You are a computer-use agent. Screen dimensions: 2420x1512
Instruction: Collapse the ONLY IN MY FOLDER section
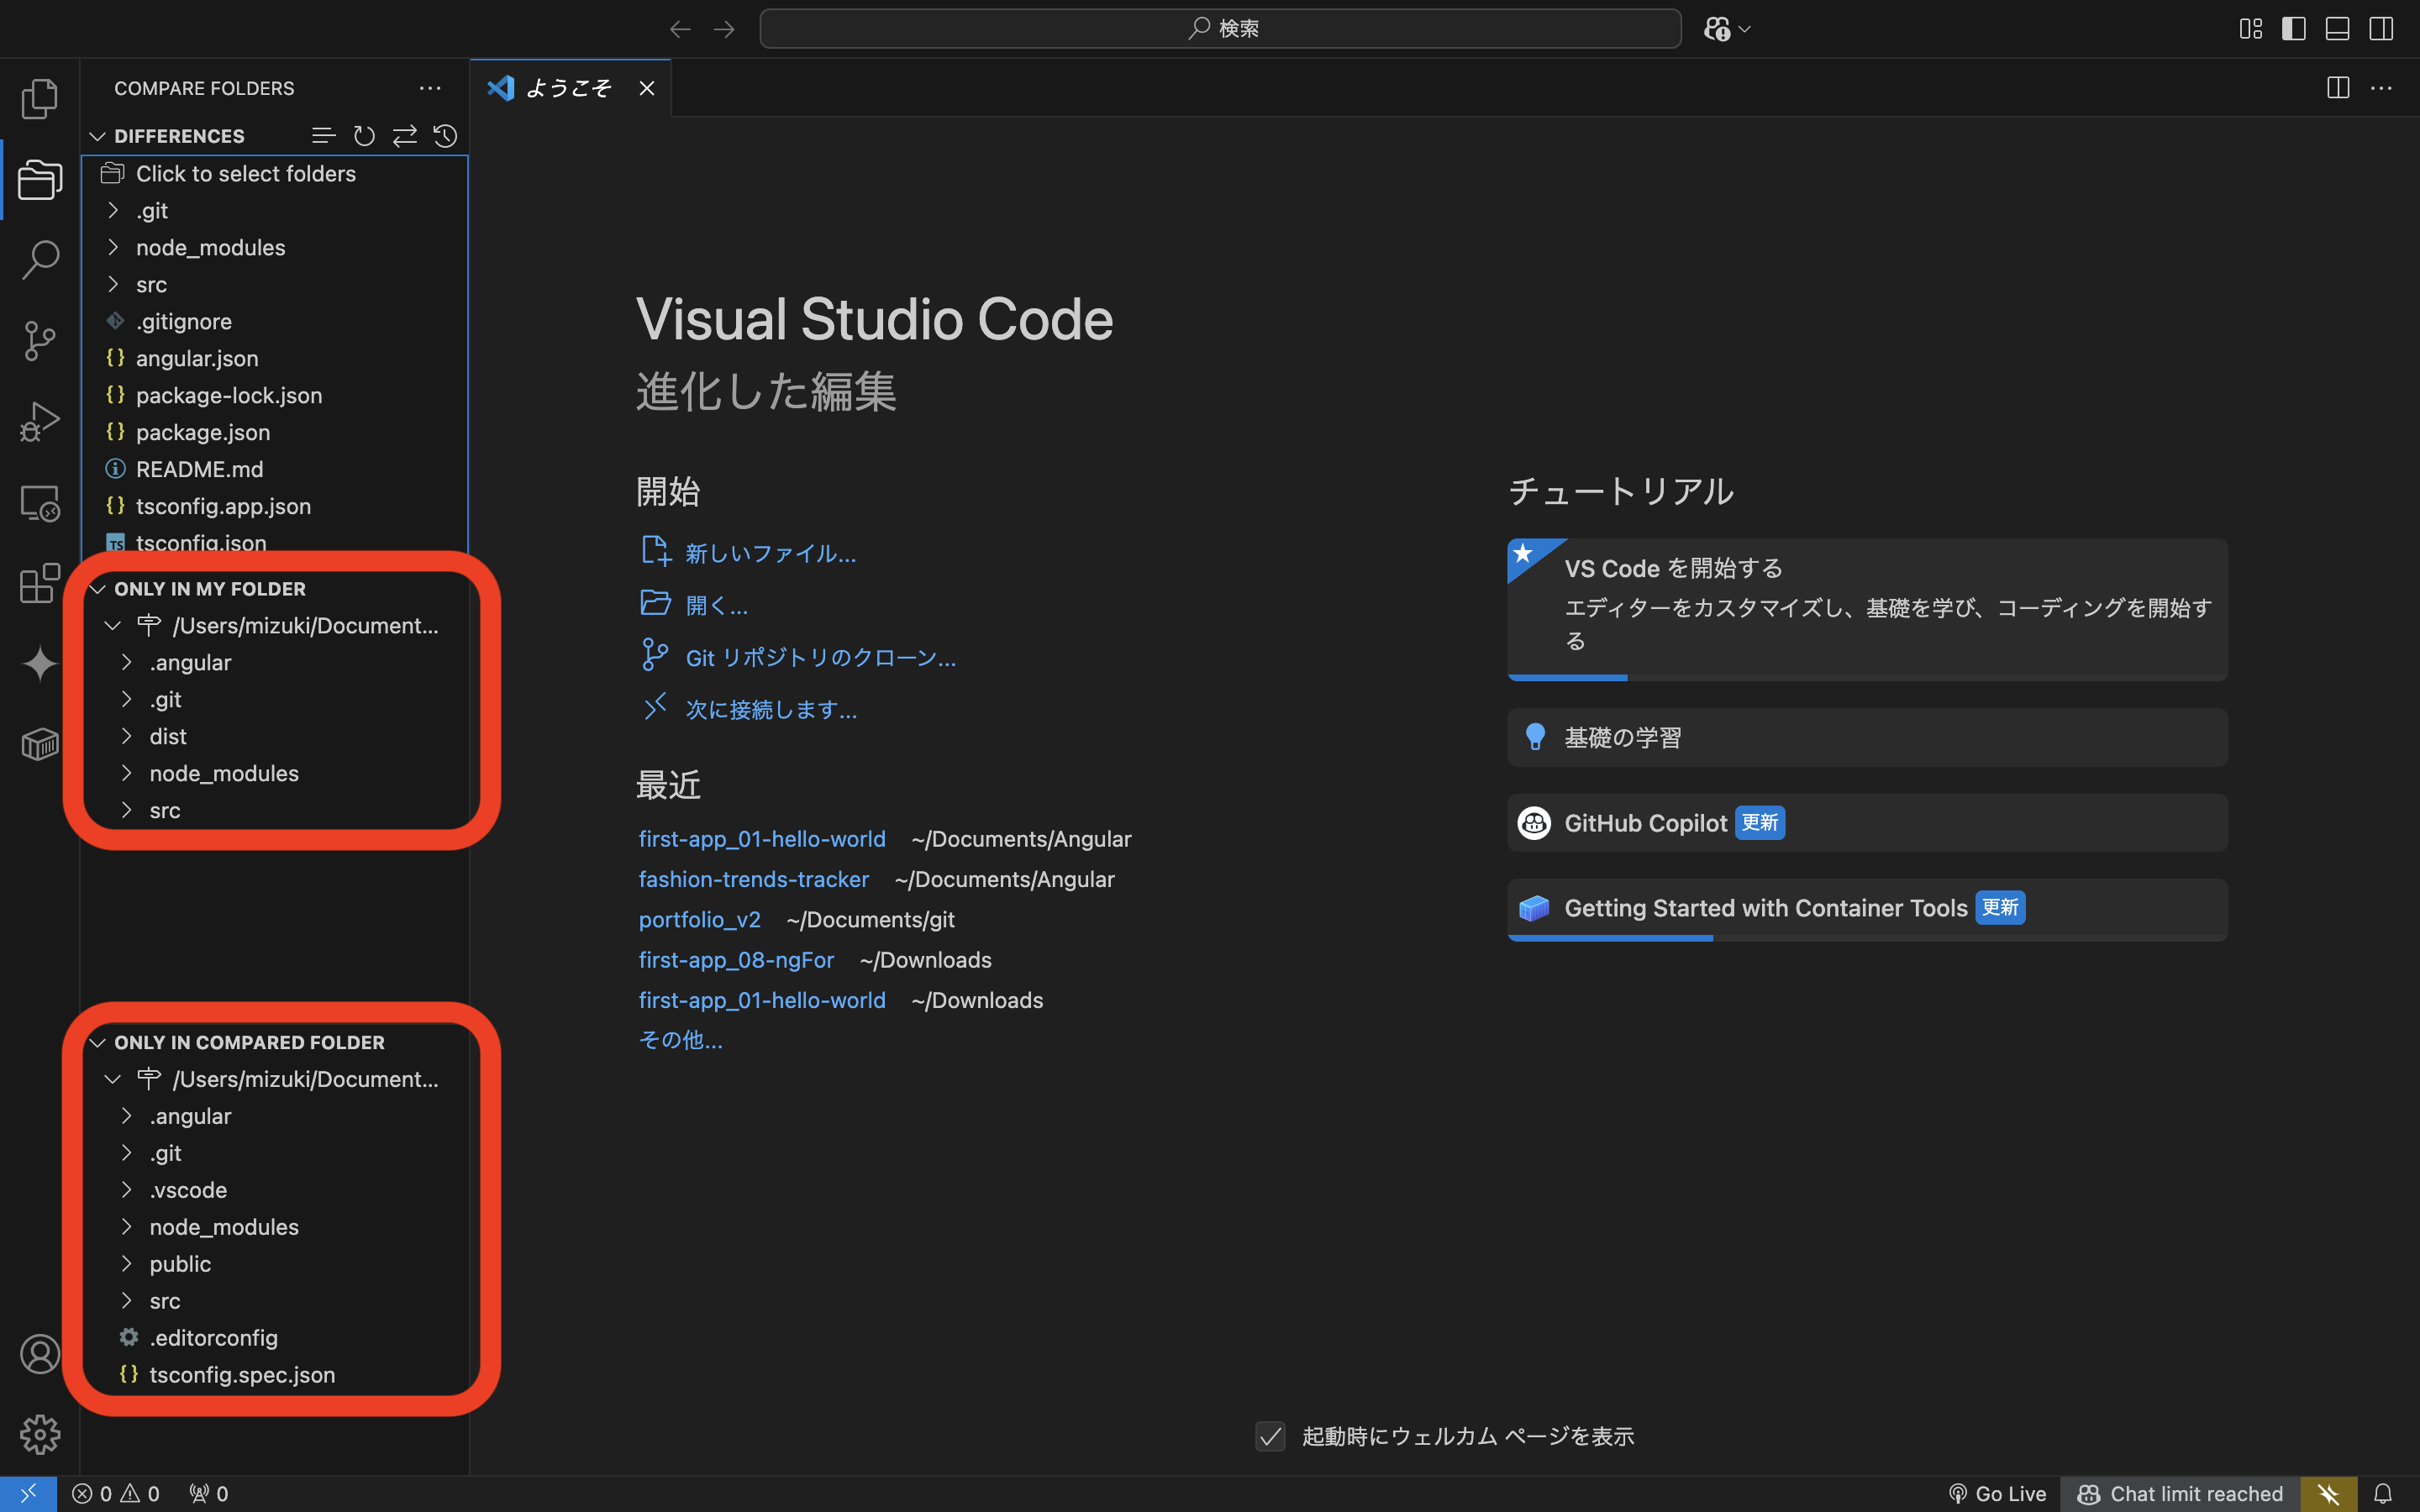coord(97,588)
